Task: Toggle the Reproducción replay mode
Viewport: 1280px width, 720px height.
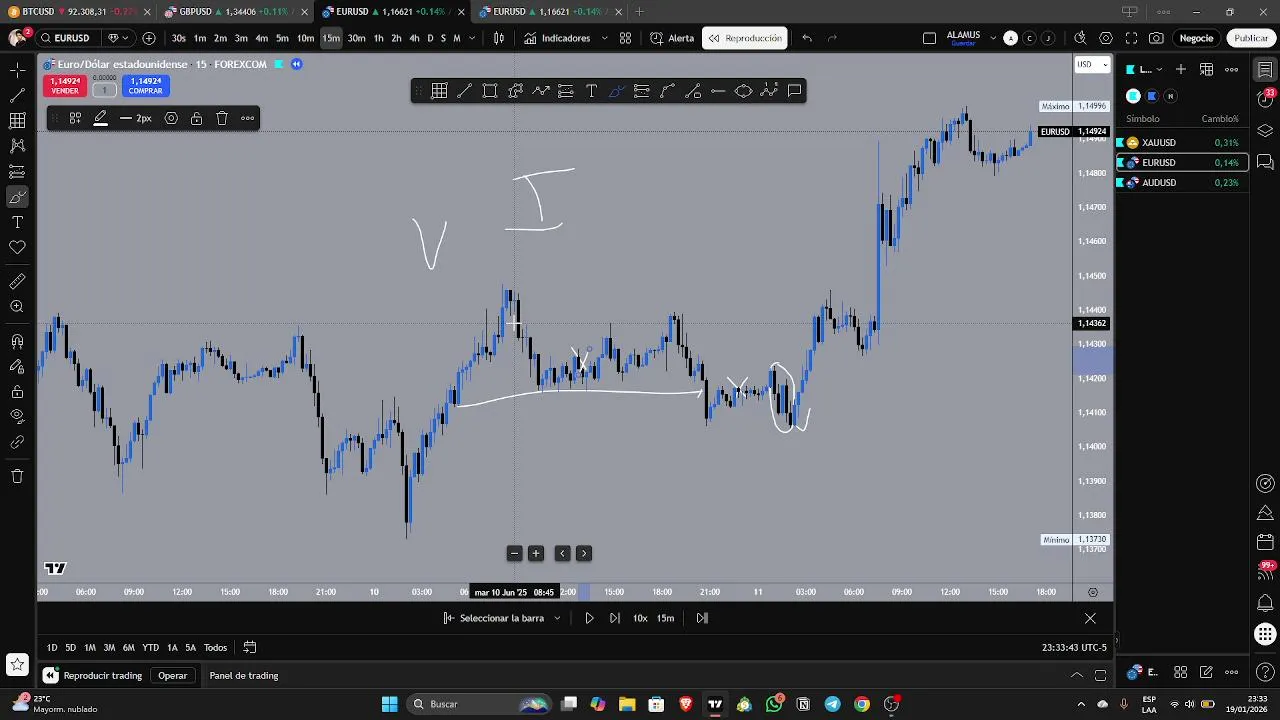Action: 745,38
